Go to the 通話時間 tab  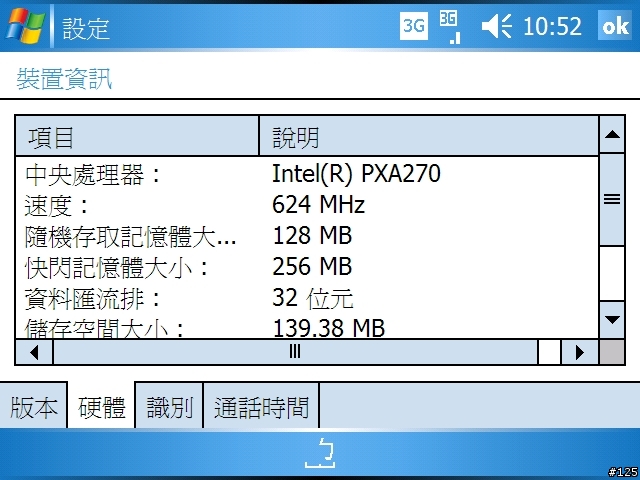261,407
